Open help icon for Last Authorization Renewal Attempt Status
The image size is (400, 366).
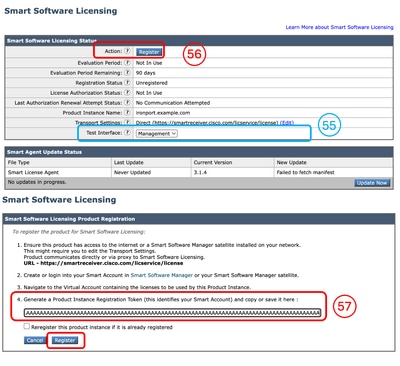(127, 102)
